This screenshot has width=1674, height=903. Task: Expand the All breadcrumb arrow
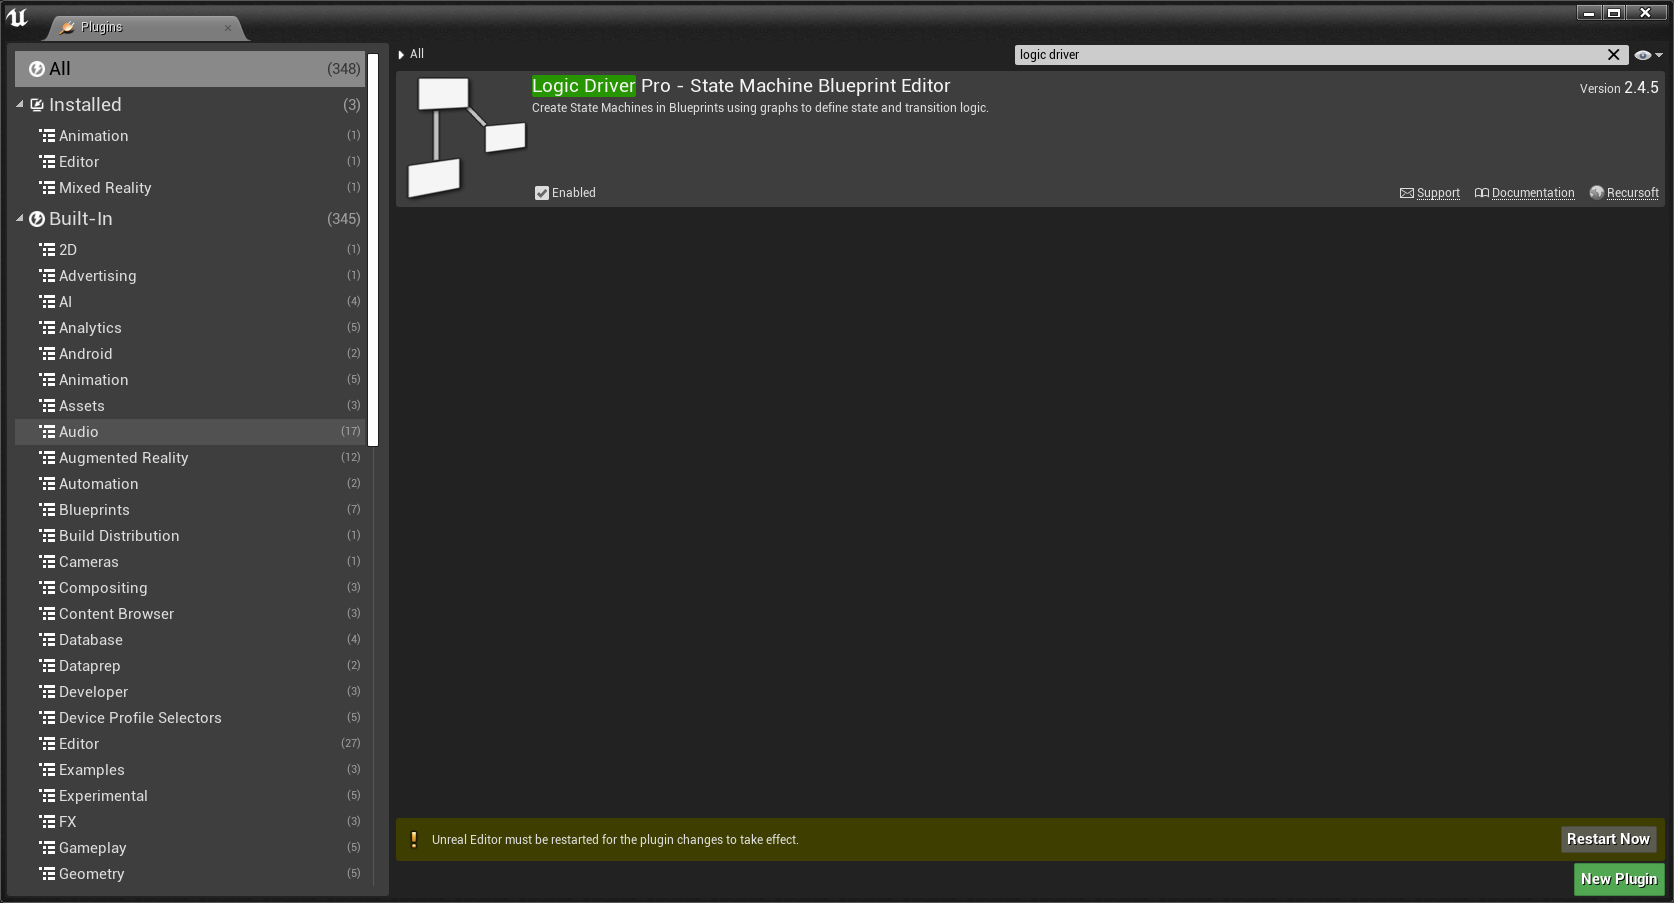pos(401,55)
